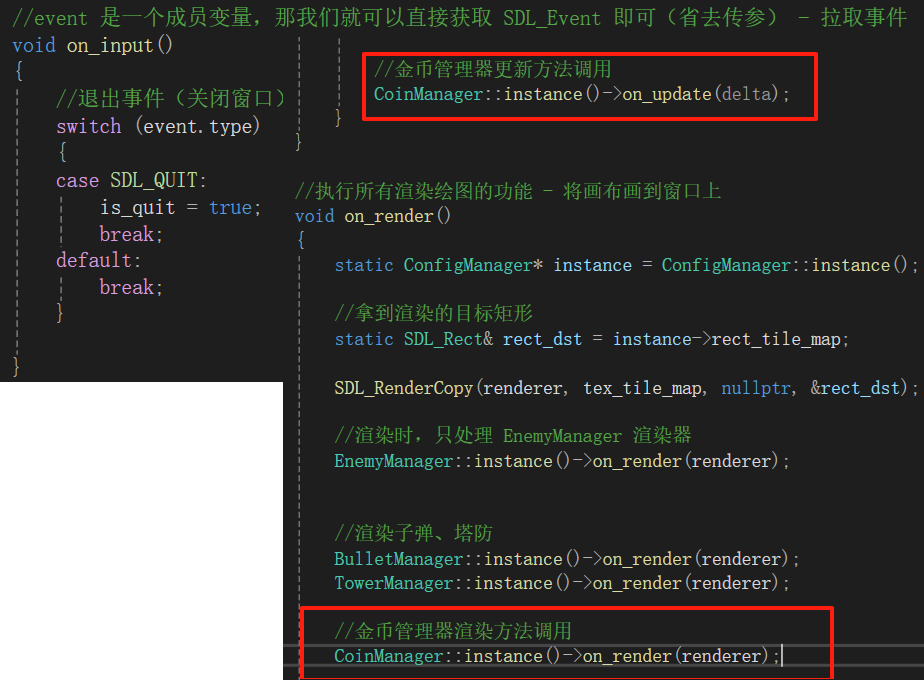924x680 pixels.
Task: Click the nullptr argument in SDL_RenderCopy
Action: click(756, 388)
